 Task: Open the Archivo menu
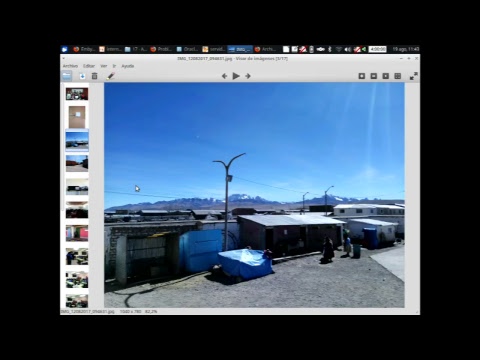point(70,66)
